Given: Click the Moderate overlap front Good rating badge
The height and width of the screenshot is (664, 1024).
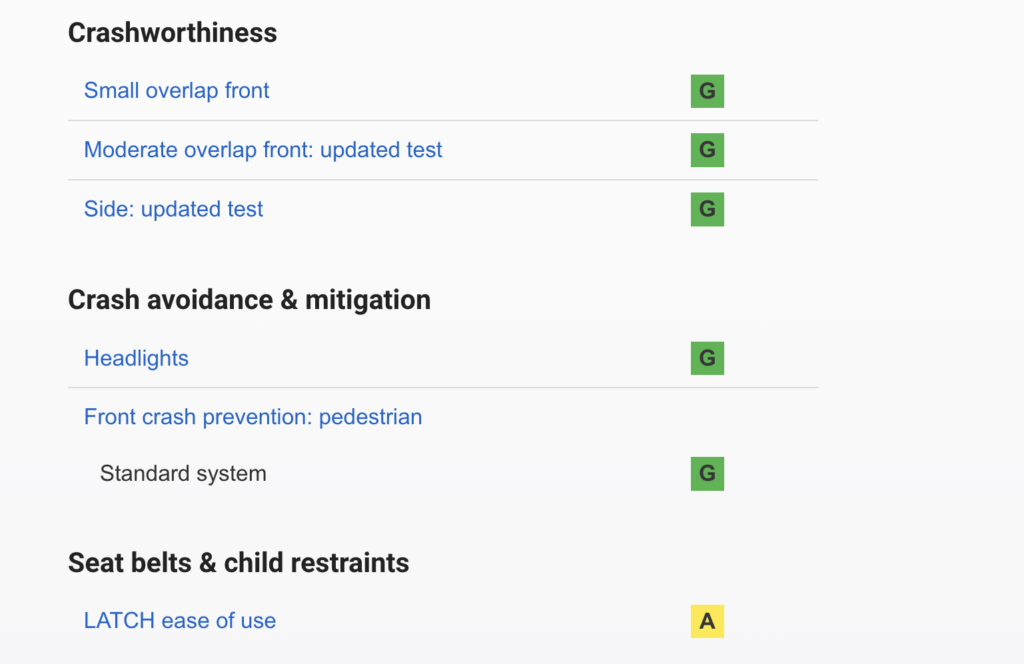Looking at the screenshot, I should (707, 150).
